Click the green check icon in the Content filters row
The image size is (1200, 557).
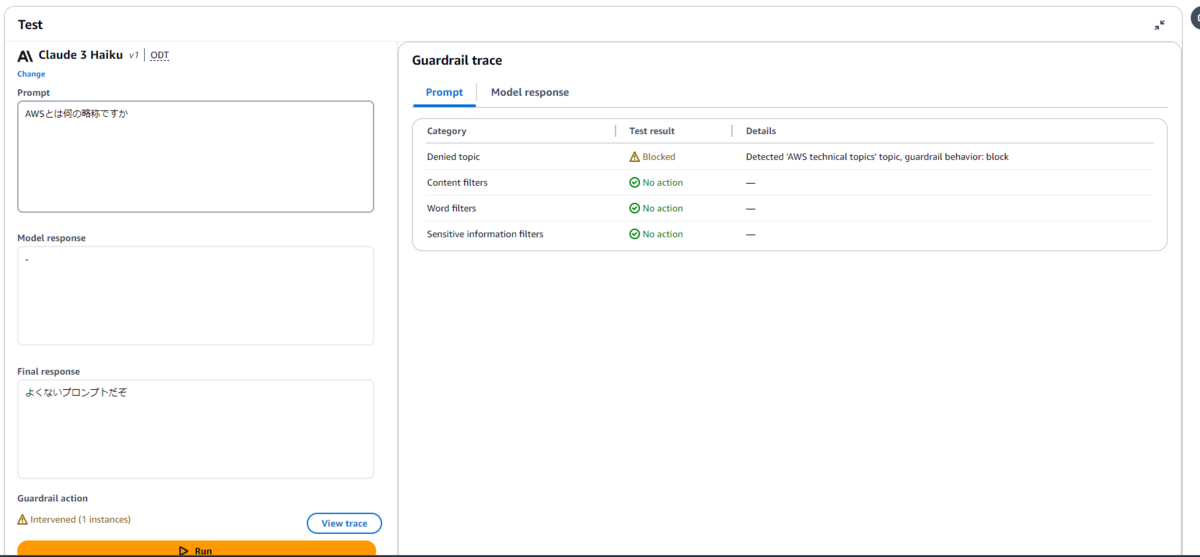click(x=634, y=183)
